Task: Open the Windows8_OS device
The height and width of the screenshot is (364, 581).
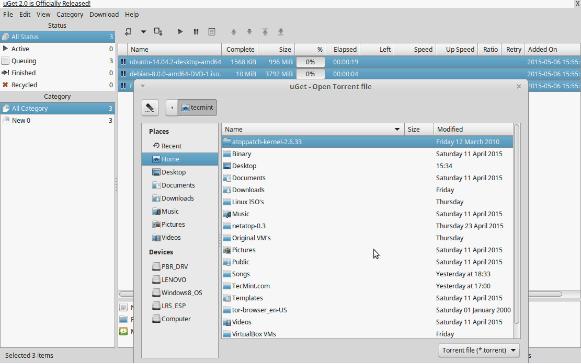Action: point(180,292)
